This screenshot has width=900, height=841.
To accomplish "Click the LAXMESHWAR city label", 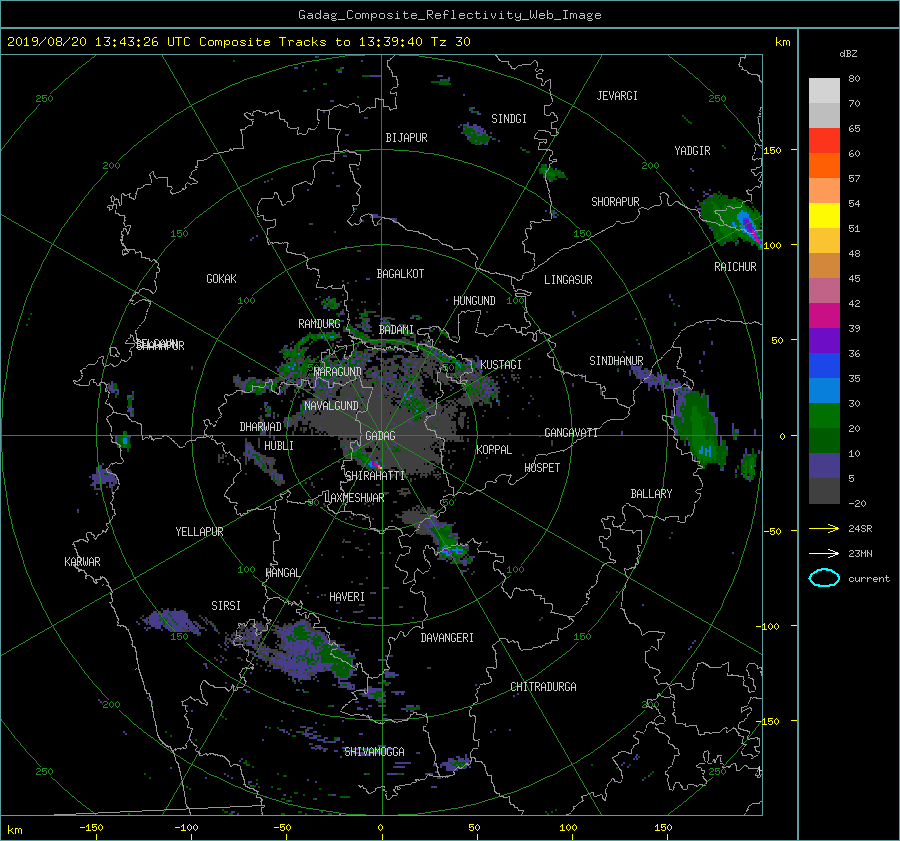I will point(354,498).
